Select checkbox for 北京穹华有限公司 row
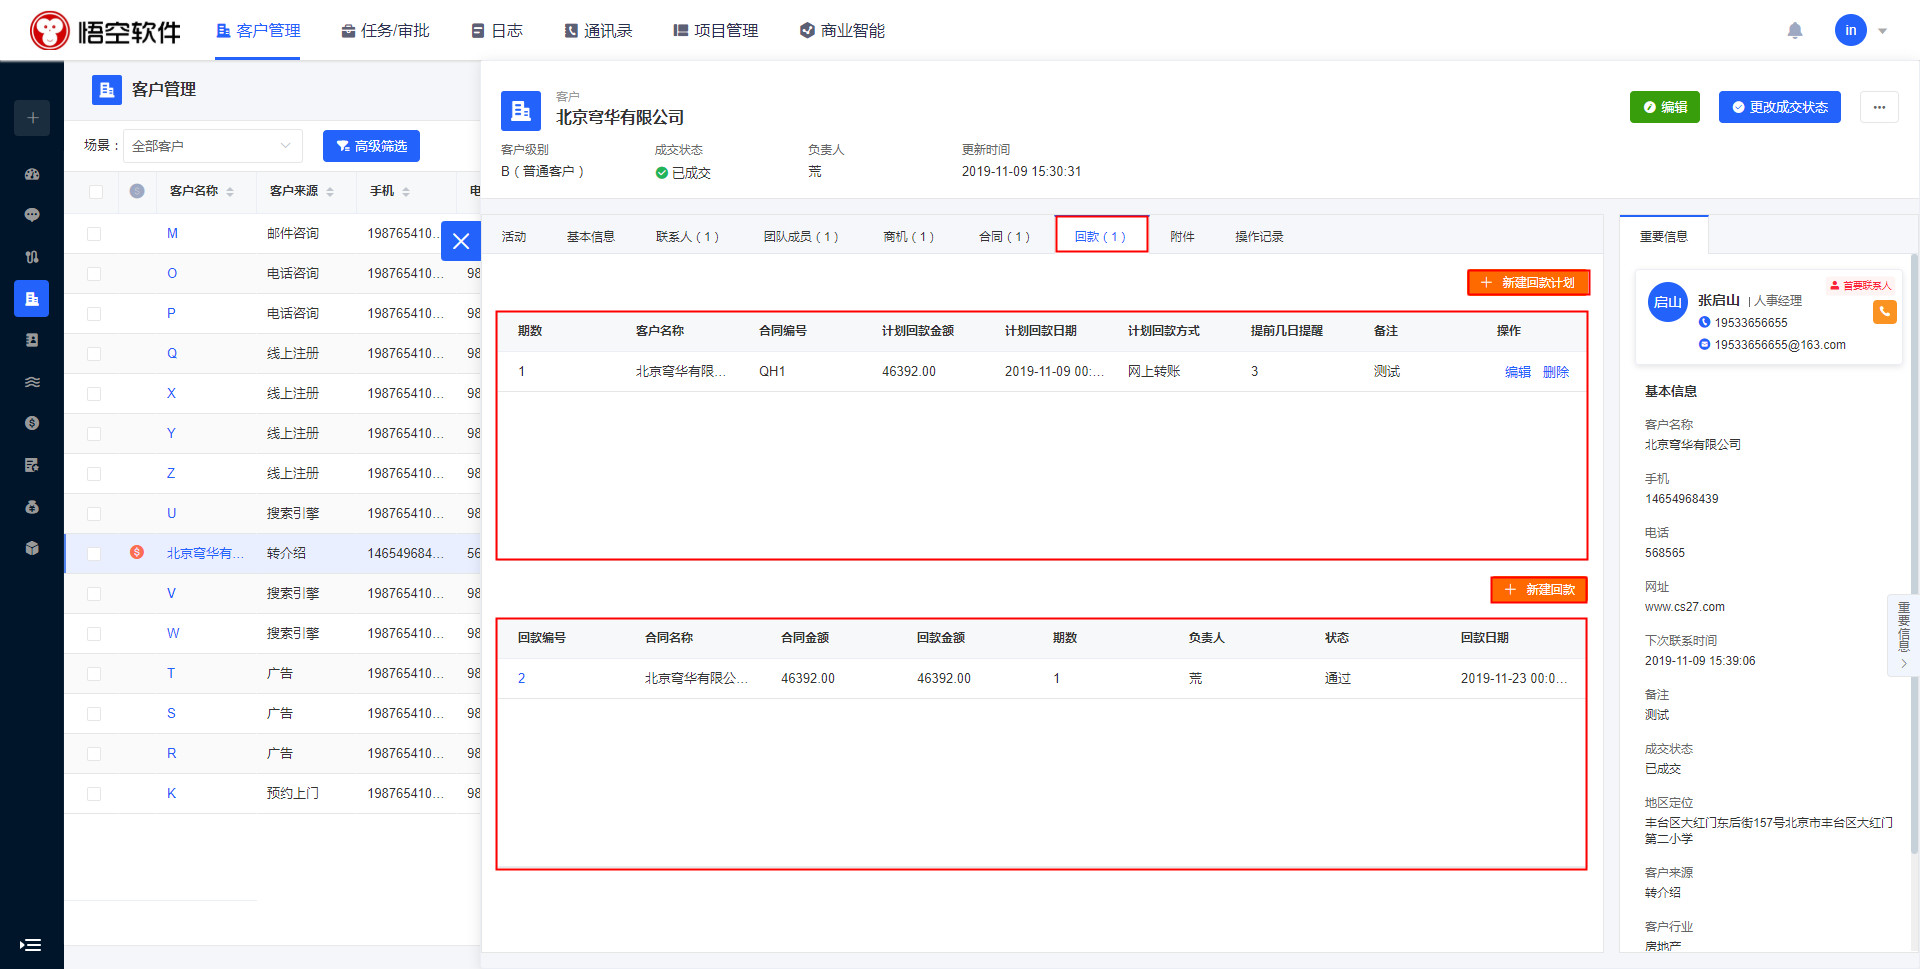This screenshot has height=969, width=1920. [94, 554]
